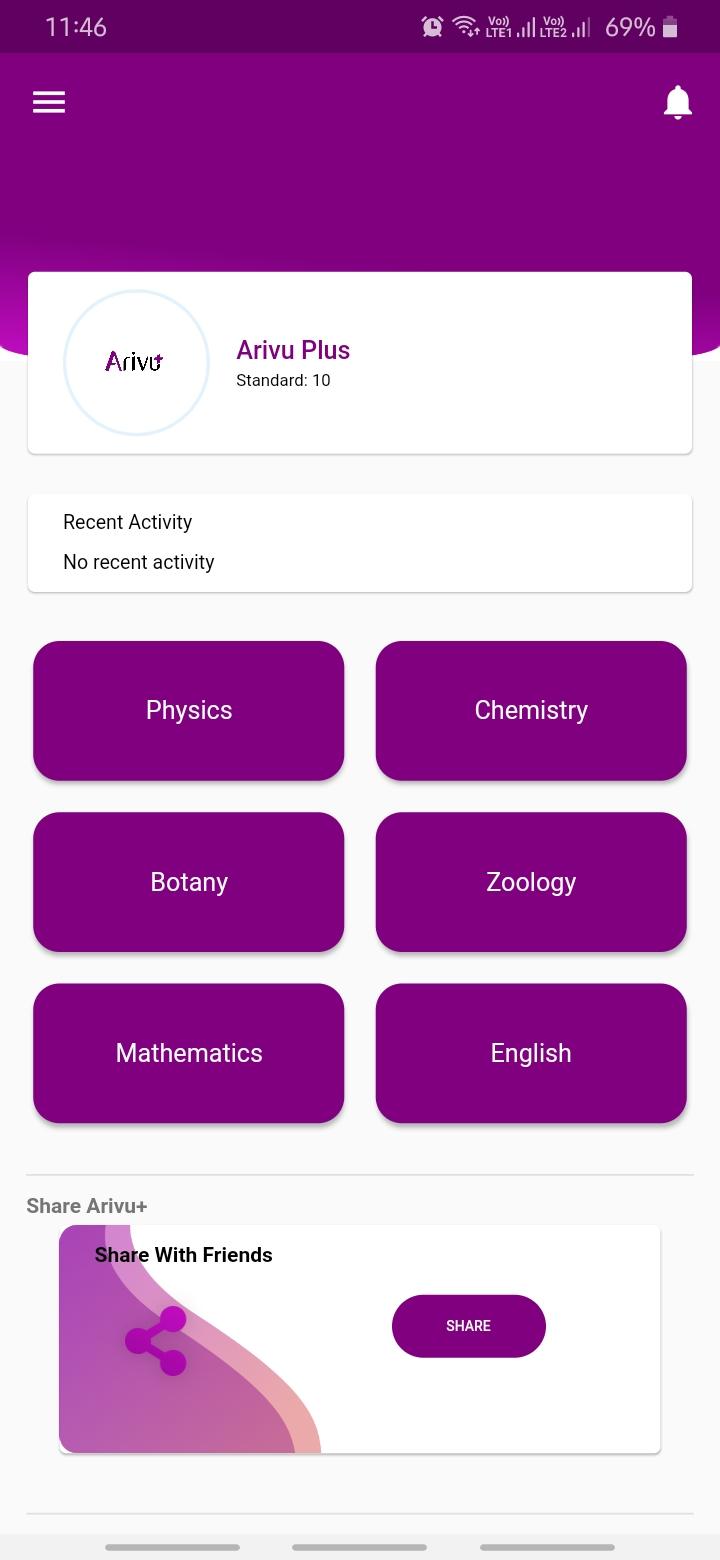Tap the purple share graphic icon
Screen dimensions: 720x1560
[157, 1341]
